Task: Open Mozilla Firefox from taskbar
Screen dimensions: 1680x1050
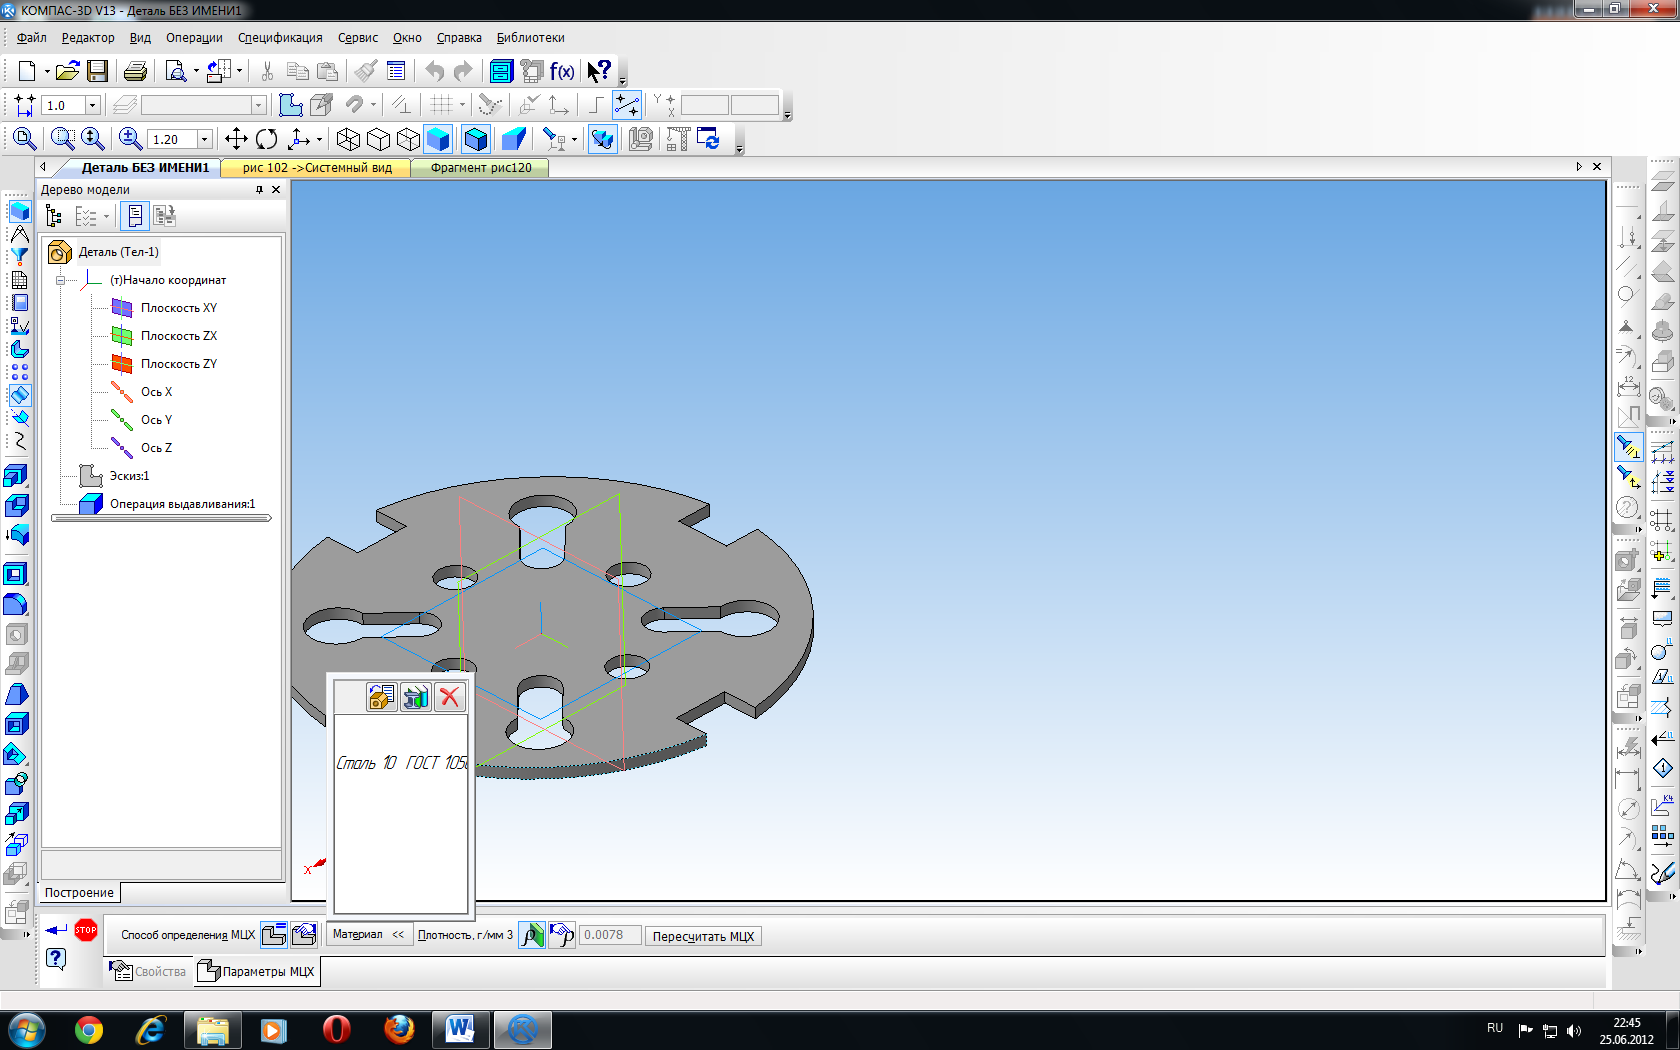Action: point(399,1029)
